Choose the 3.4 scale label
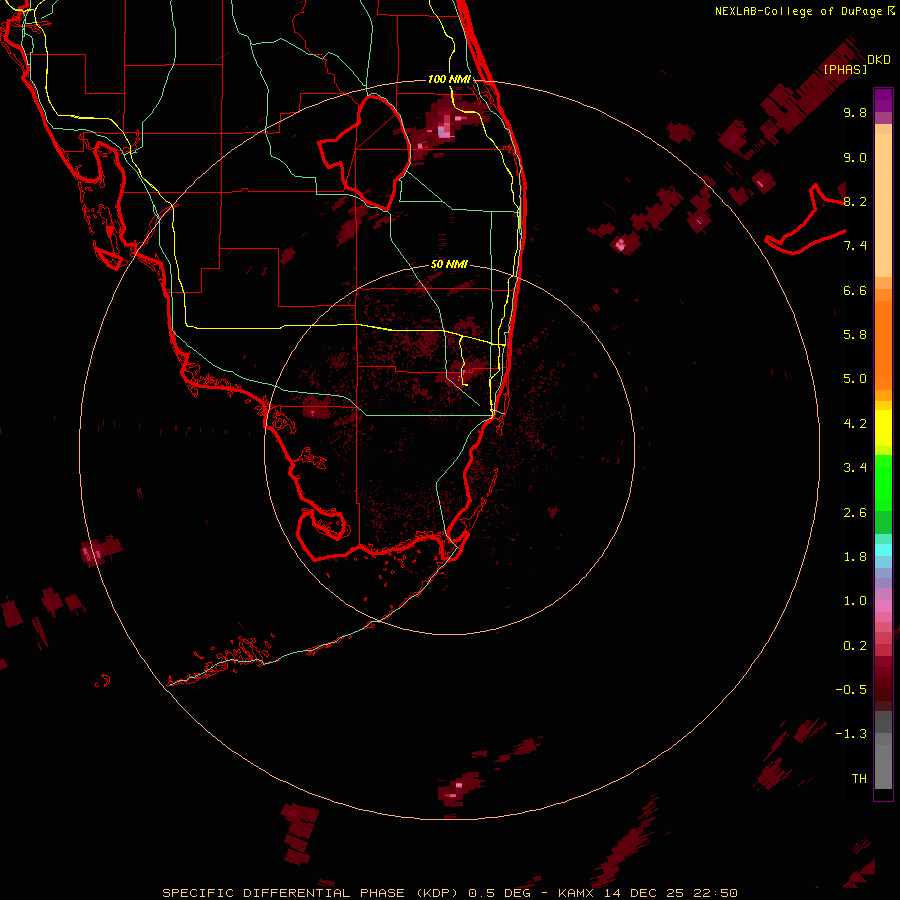 855,468
